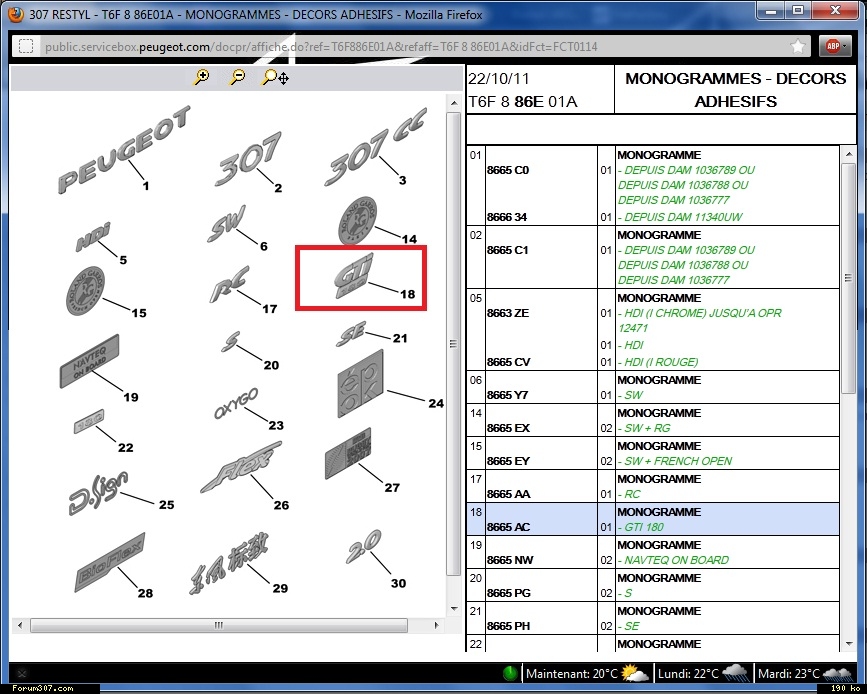This screenshot has width=867, height=694.
Task: Click the diagram's horizontal scrollbar left arrow
Action: pos(18,626)
